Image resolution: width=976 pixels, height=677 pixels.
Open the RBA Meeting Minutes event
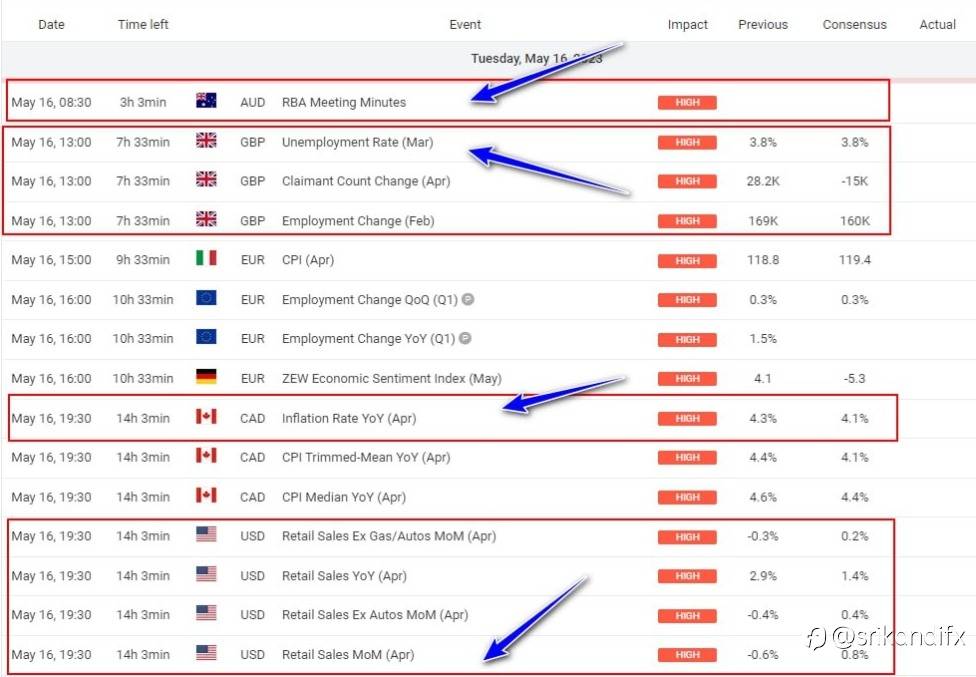(344, 103)
